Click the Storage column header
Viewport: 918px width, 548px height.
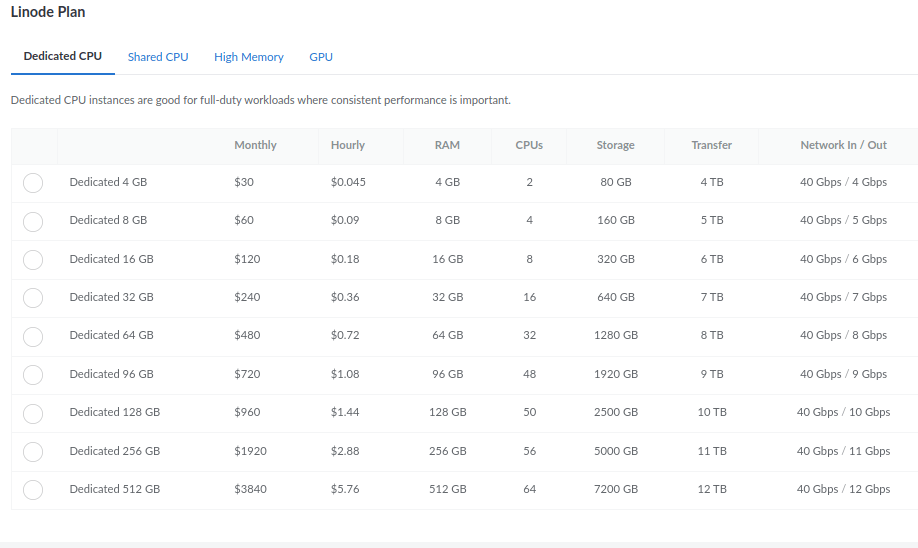click(615, 145)
